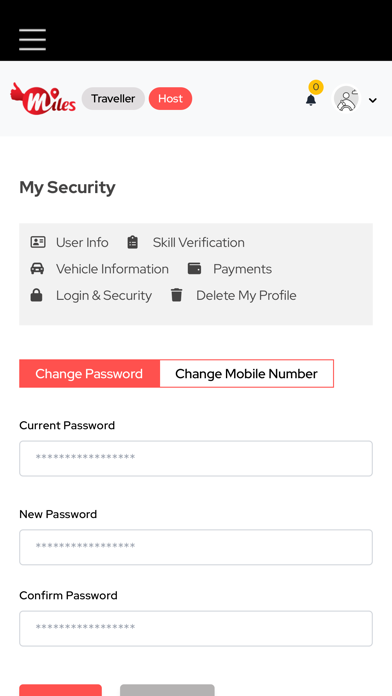Click the Payments wallet icon
Image resolution: width=392 pixels, height=696 pixels.
[x=194, y=269]
